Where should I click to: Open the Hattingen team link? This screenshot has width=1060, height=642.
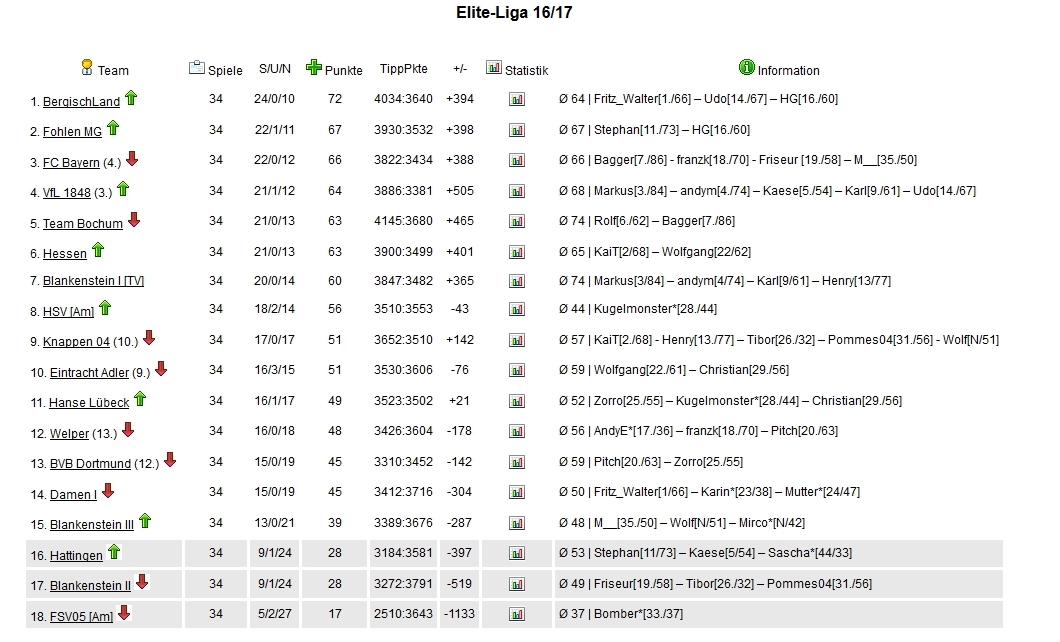point(76,556)
